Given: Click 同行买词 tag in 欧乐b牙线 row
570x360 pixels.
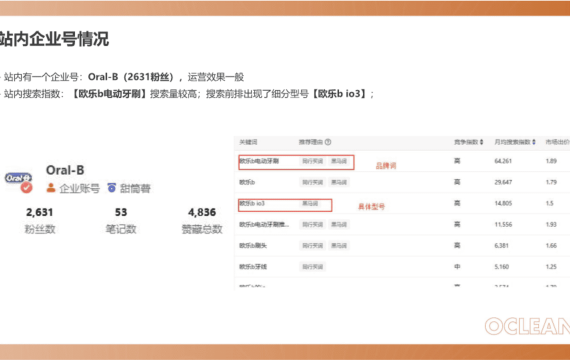Looking at the screenshot, I should coord(312,267).
